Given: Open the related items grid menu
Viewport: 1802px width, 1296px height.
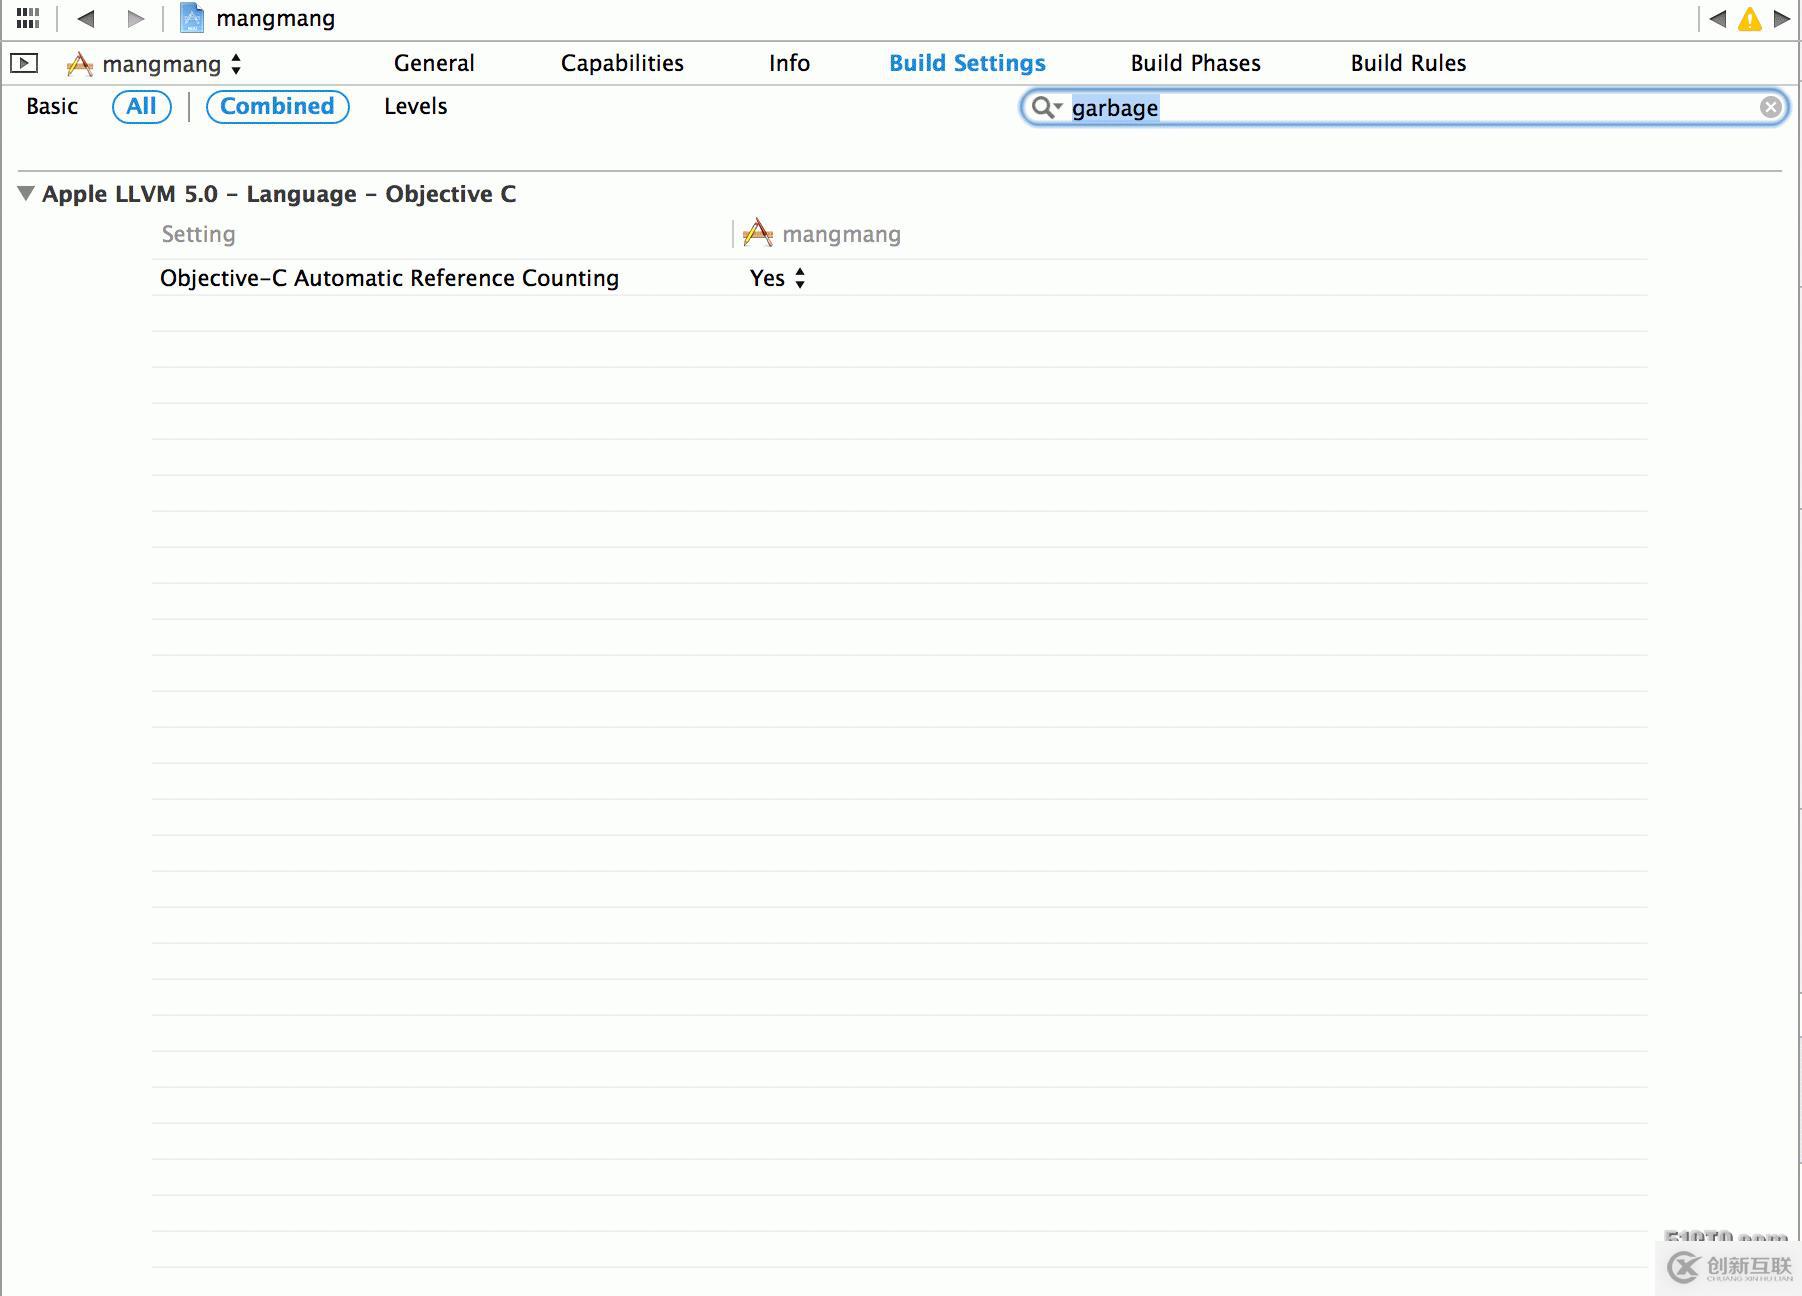Looking at the screenshot, I should point(28,18).
